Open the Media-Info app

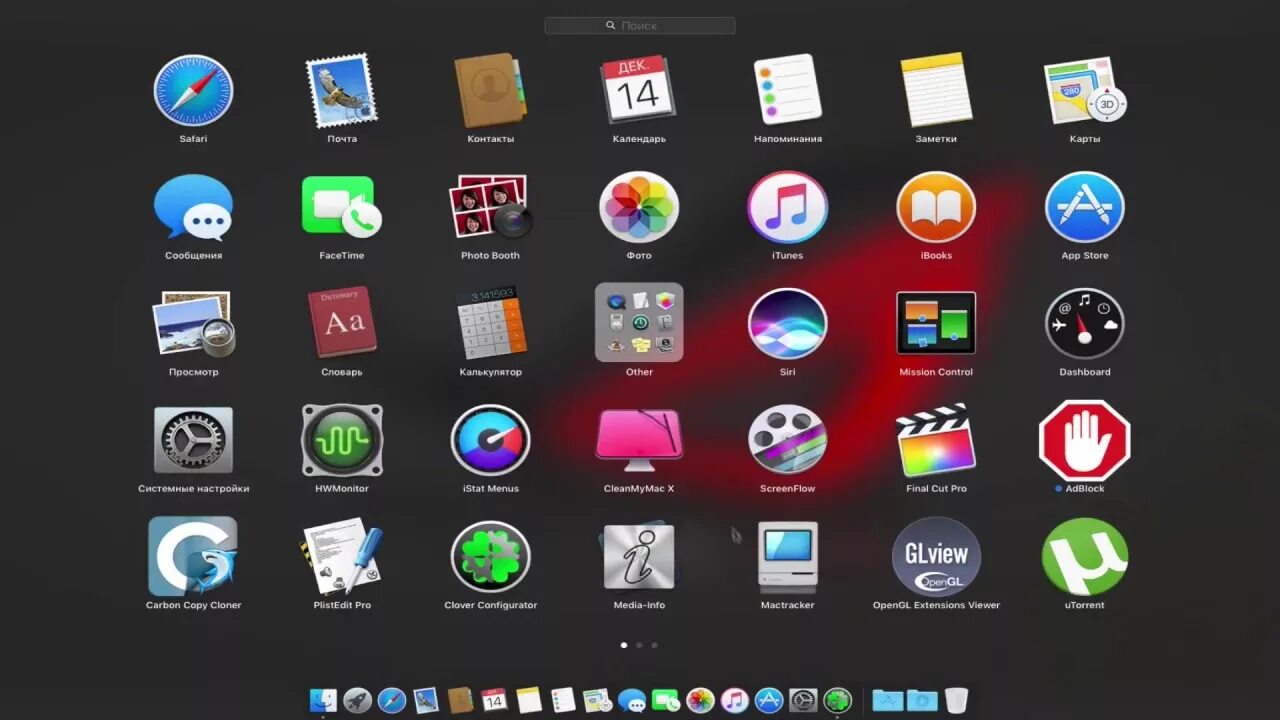click(639, 556)
